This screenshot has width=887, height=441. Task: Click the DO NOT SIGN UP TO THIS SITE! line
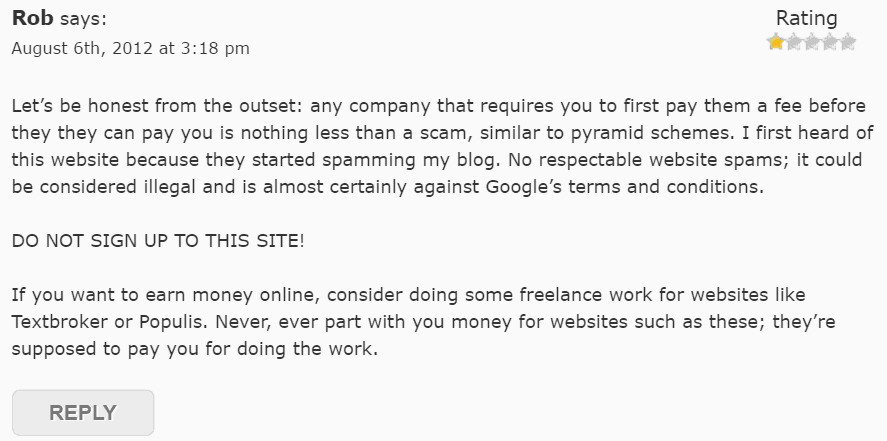[x=158, y=240]
